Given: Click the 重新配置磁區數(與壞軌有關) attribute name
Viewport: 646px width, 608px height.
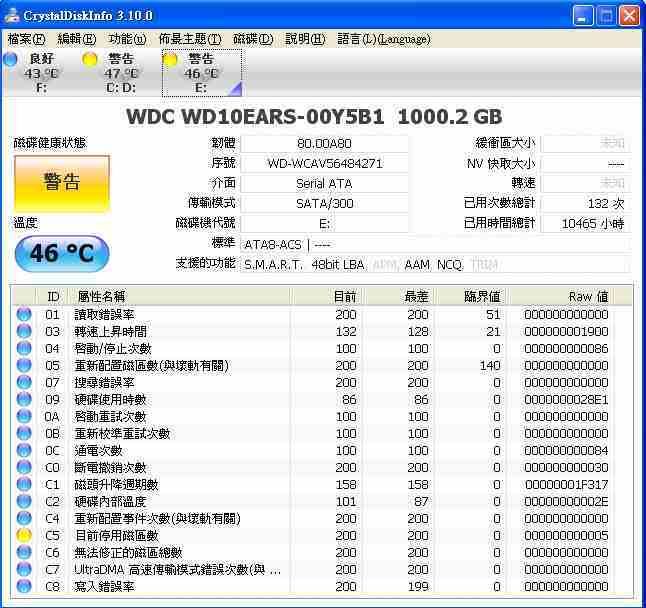Looking at the screenshot, I should pos(152,366).
